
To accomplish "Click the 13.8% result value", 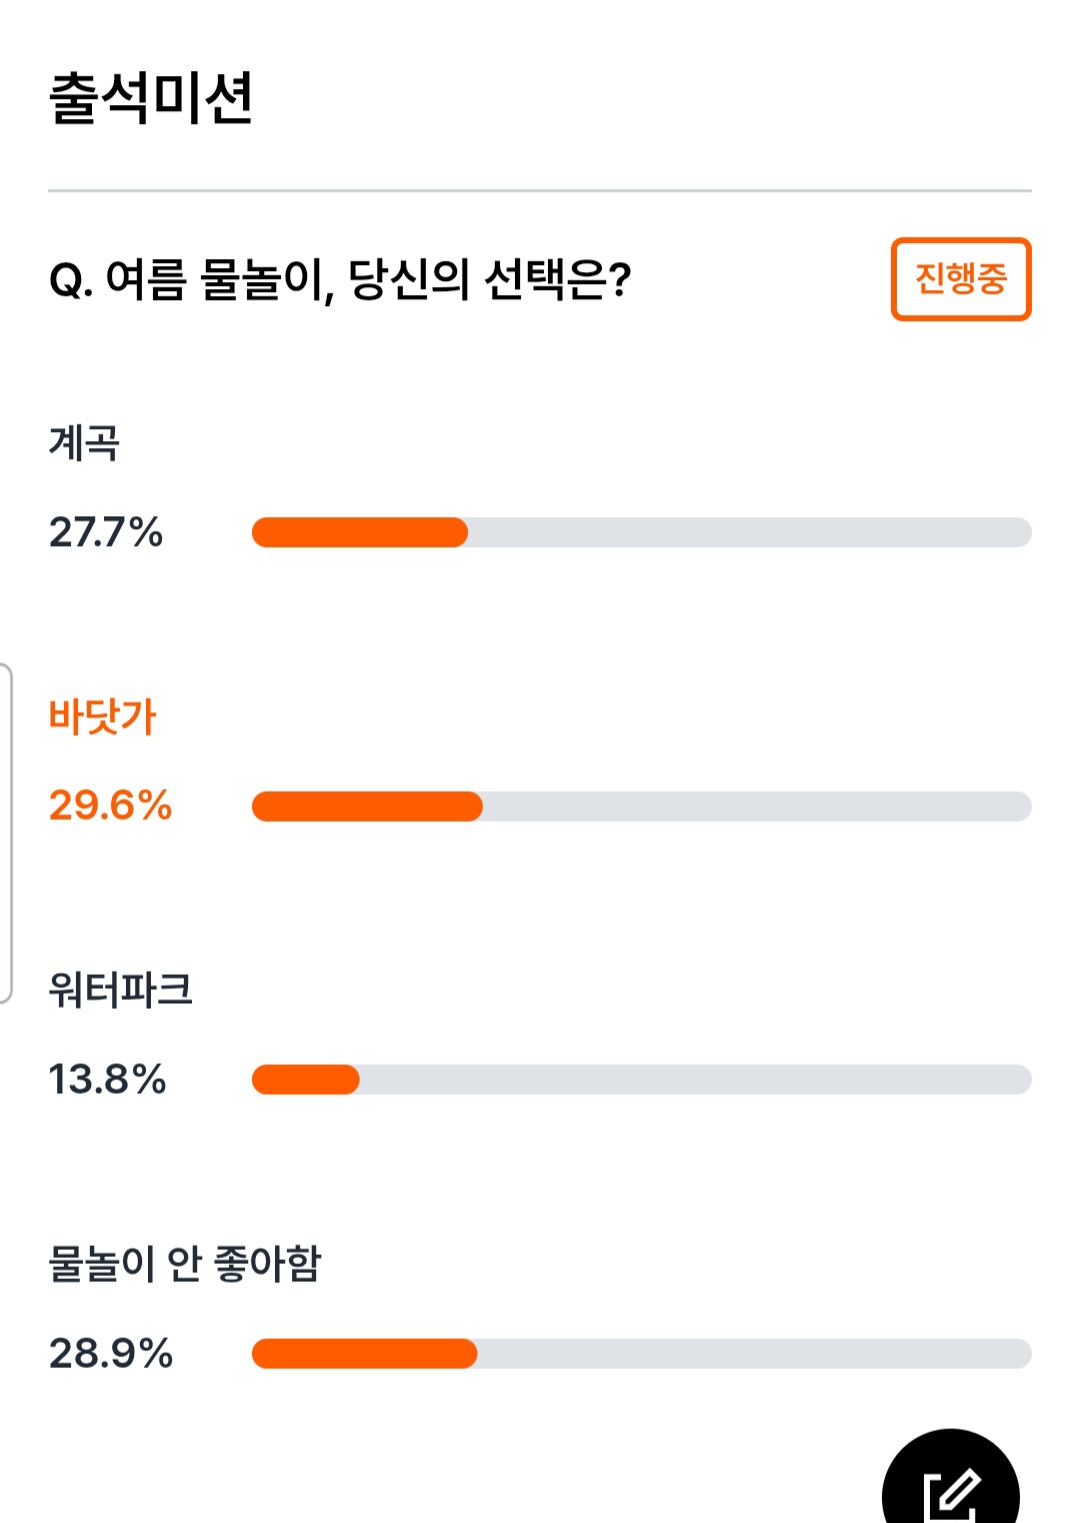I will 107,1079.
